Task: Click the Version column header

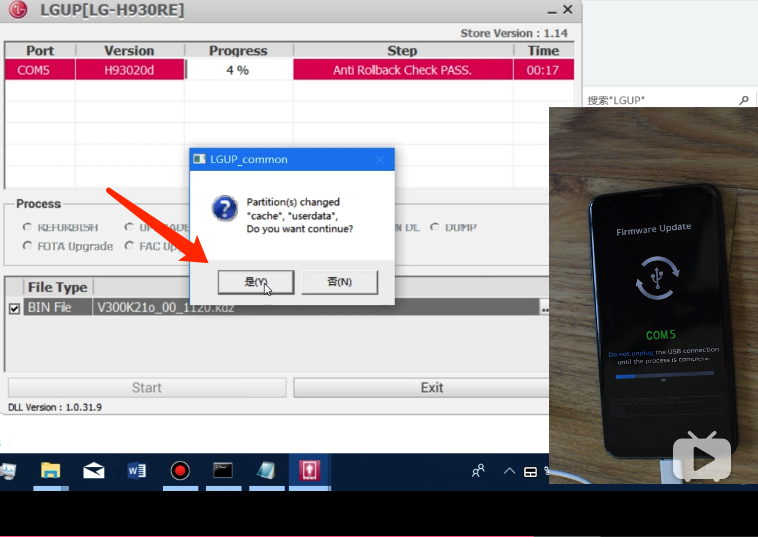Action: point(129,51)
